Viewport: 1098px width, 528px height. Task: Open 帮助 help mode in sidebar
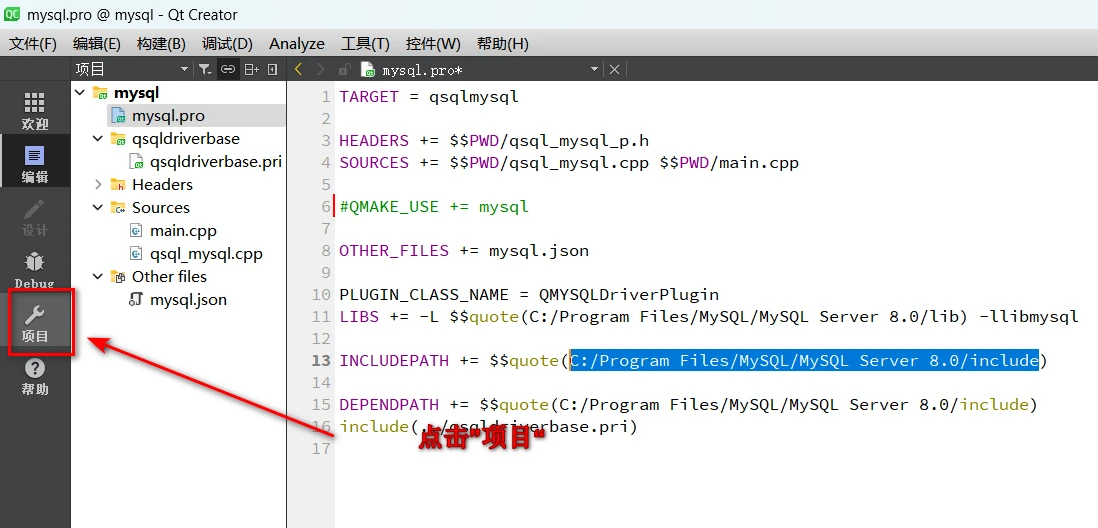click(35, 377)
